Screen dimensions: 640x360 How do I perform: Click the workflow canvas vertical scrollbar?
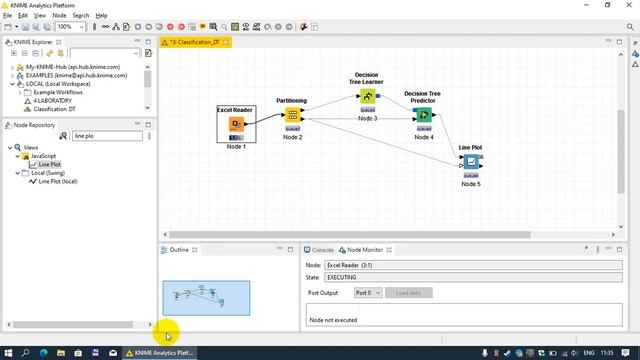pyautogui.click(x=621, y=151)
